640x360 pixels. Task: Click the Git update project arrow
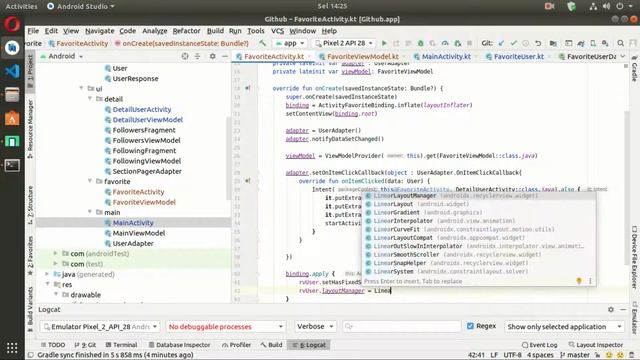point(501,43)
